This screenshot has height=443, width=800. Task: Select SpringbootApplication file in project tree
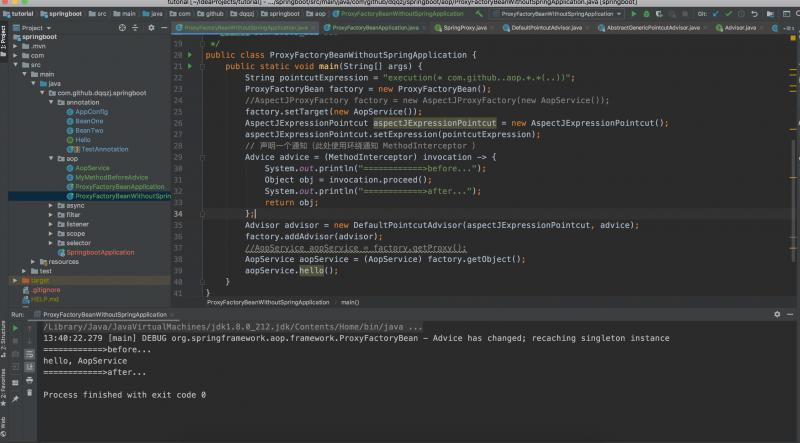pos(100,252)
